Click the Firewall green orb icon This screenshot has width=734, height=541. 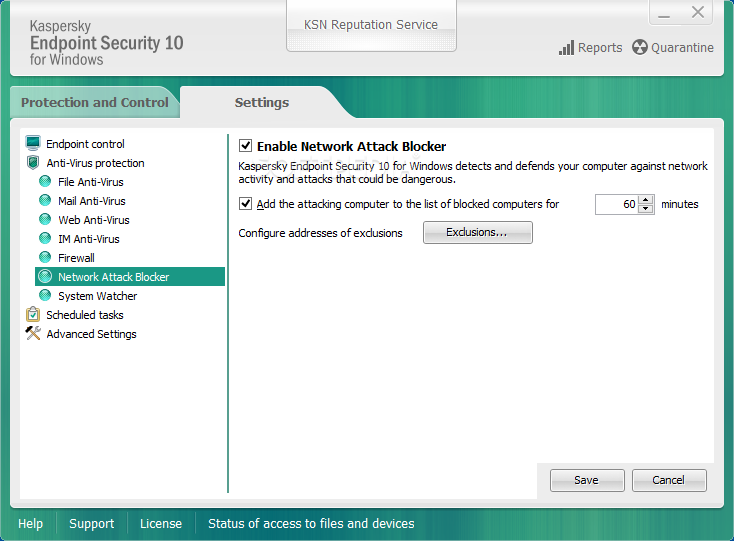(x=45, y=257)
